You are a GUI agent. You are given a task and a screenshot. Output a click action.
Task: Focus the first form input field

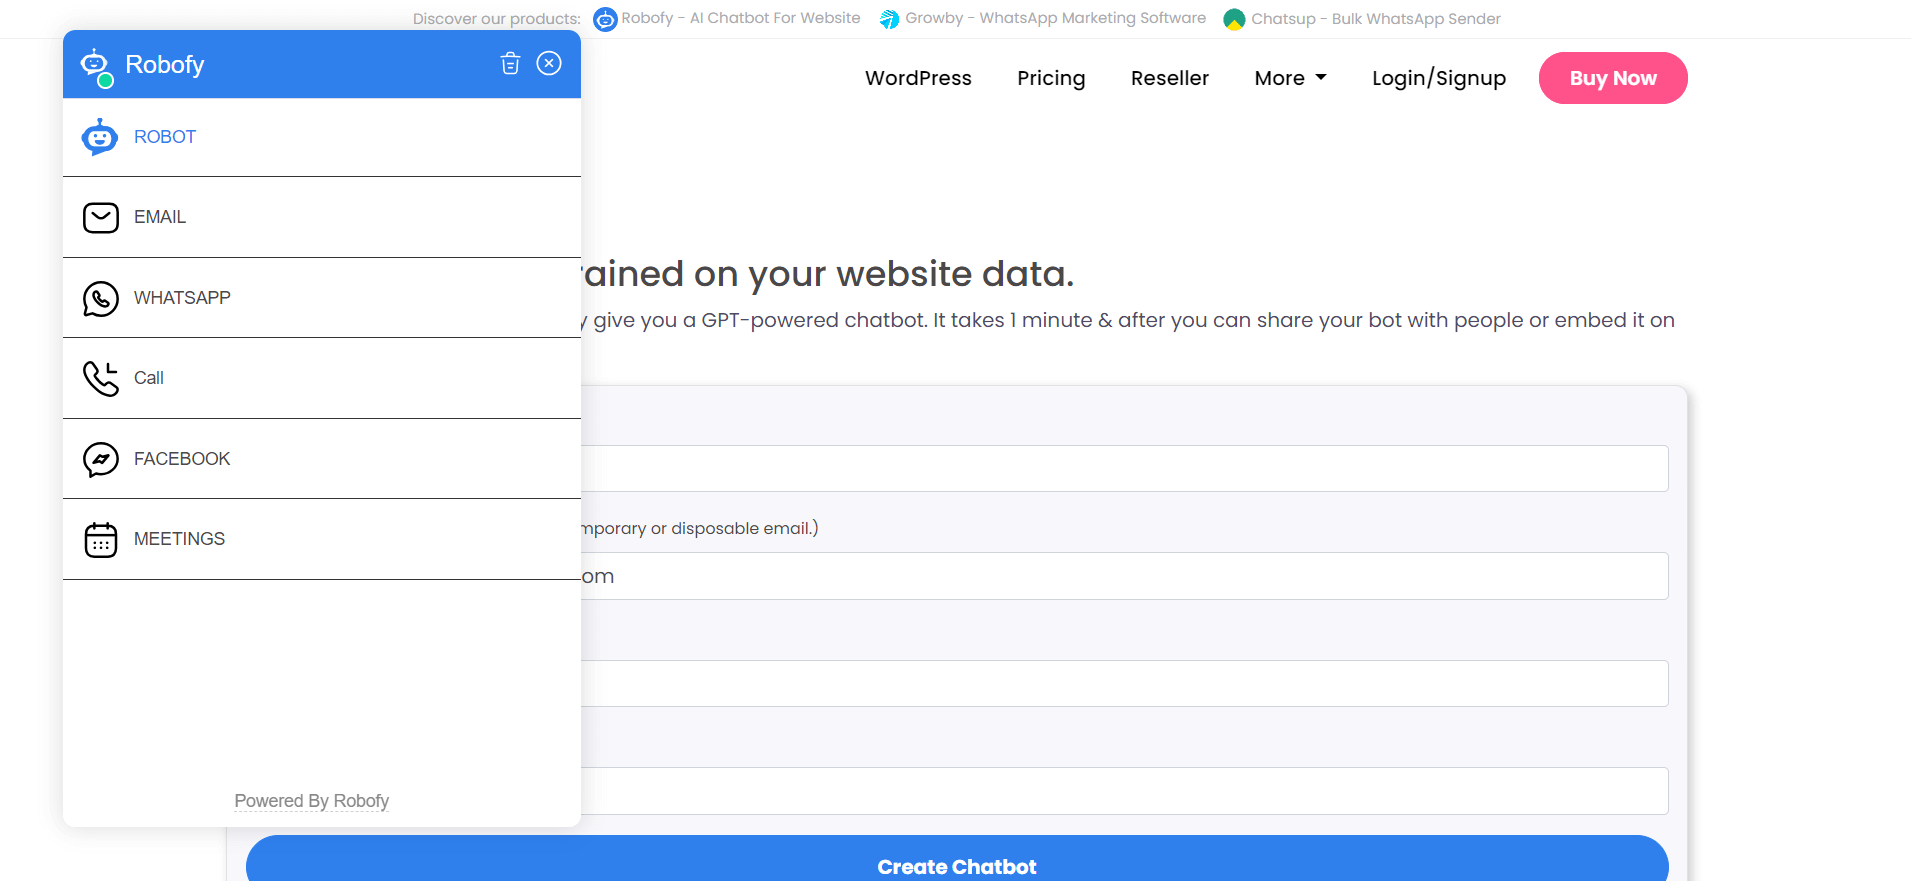coord(1124,468)
